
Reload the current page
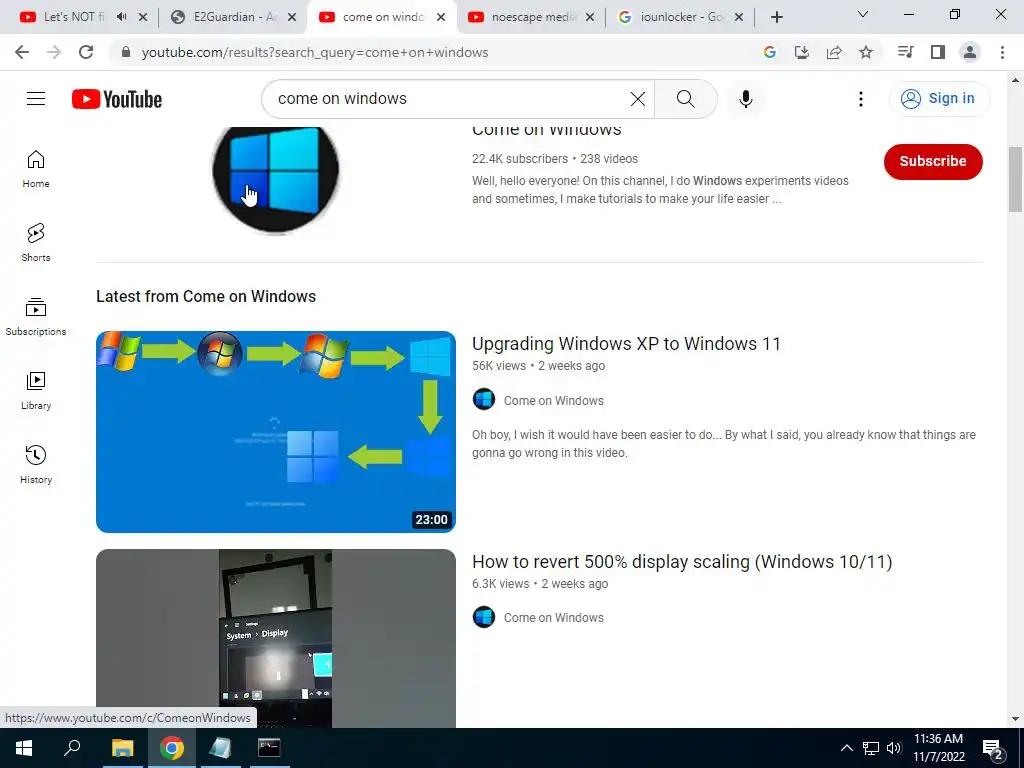(86, 52)
